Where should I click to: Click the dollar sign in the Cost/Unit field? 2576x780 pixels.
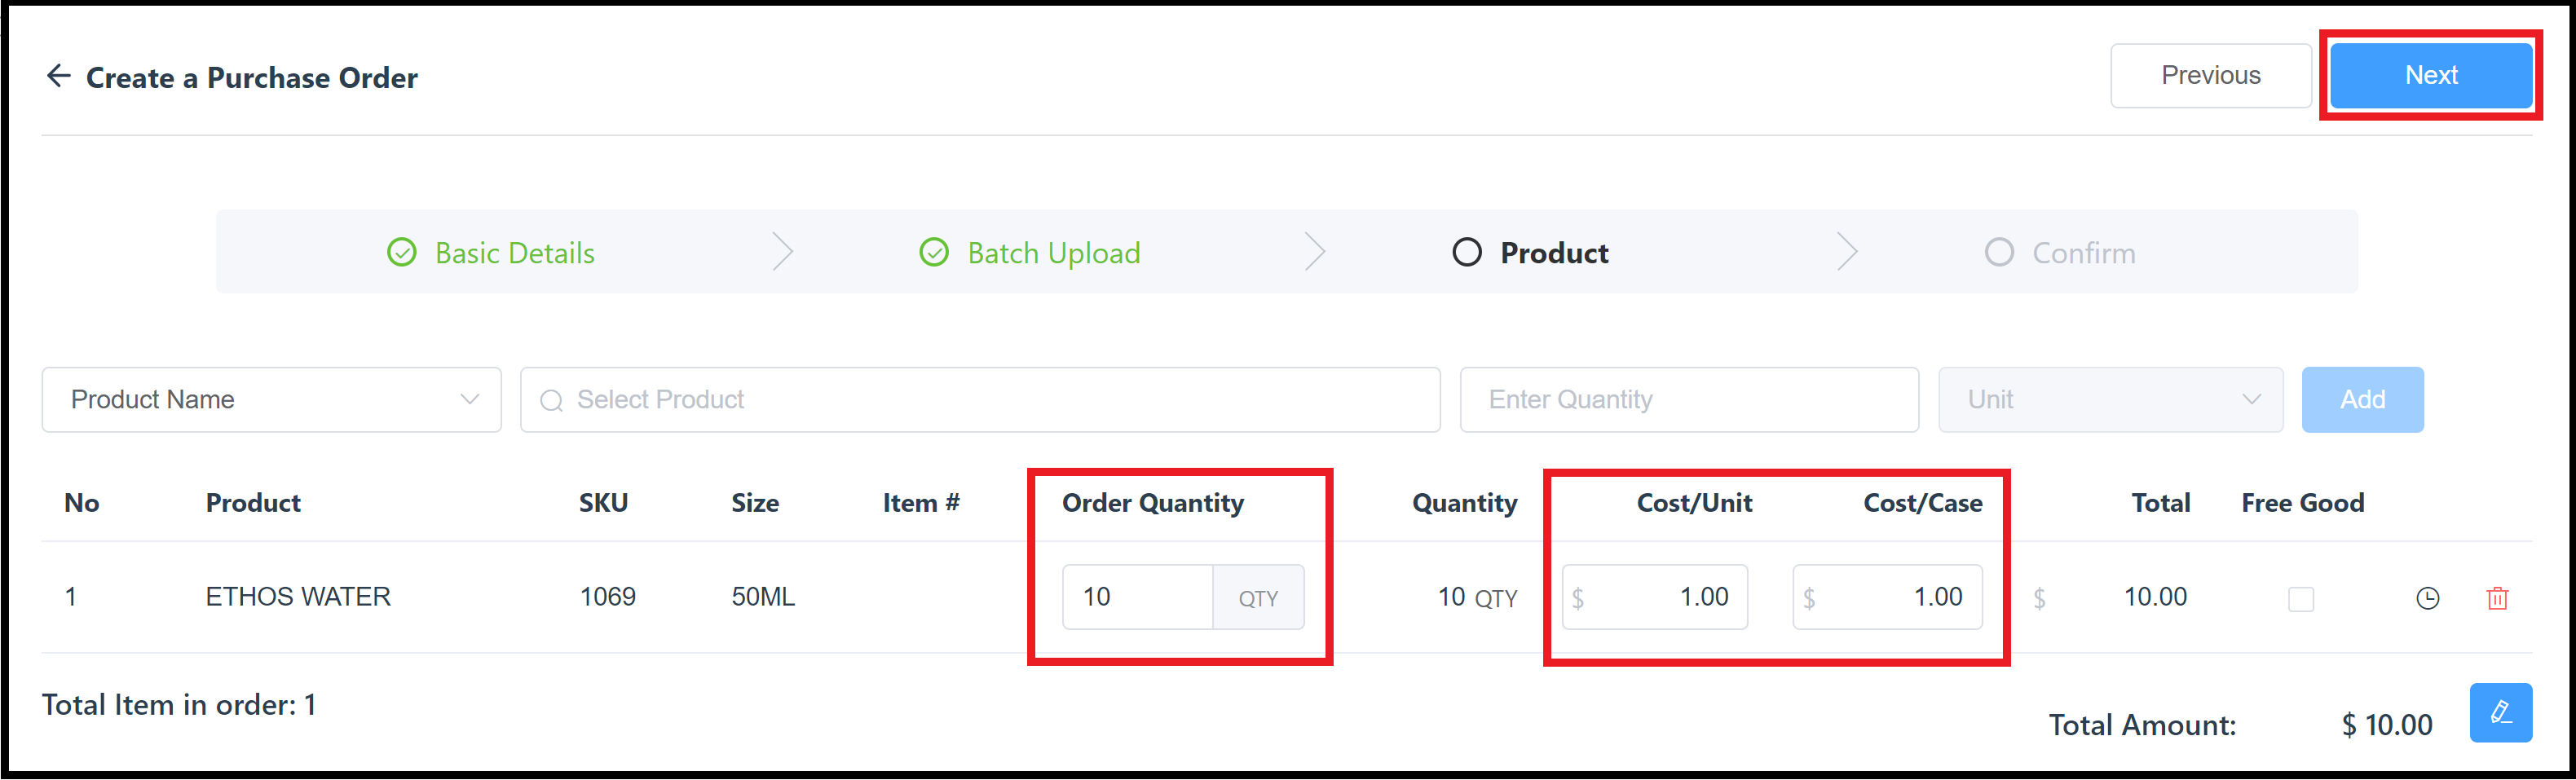tap(1578, 597)
